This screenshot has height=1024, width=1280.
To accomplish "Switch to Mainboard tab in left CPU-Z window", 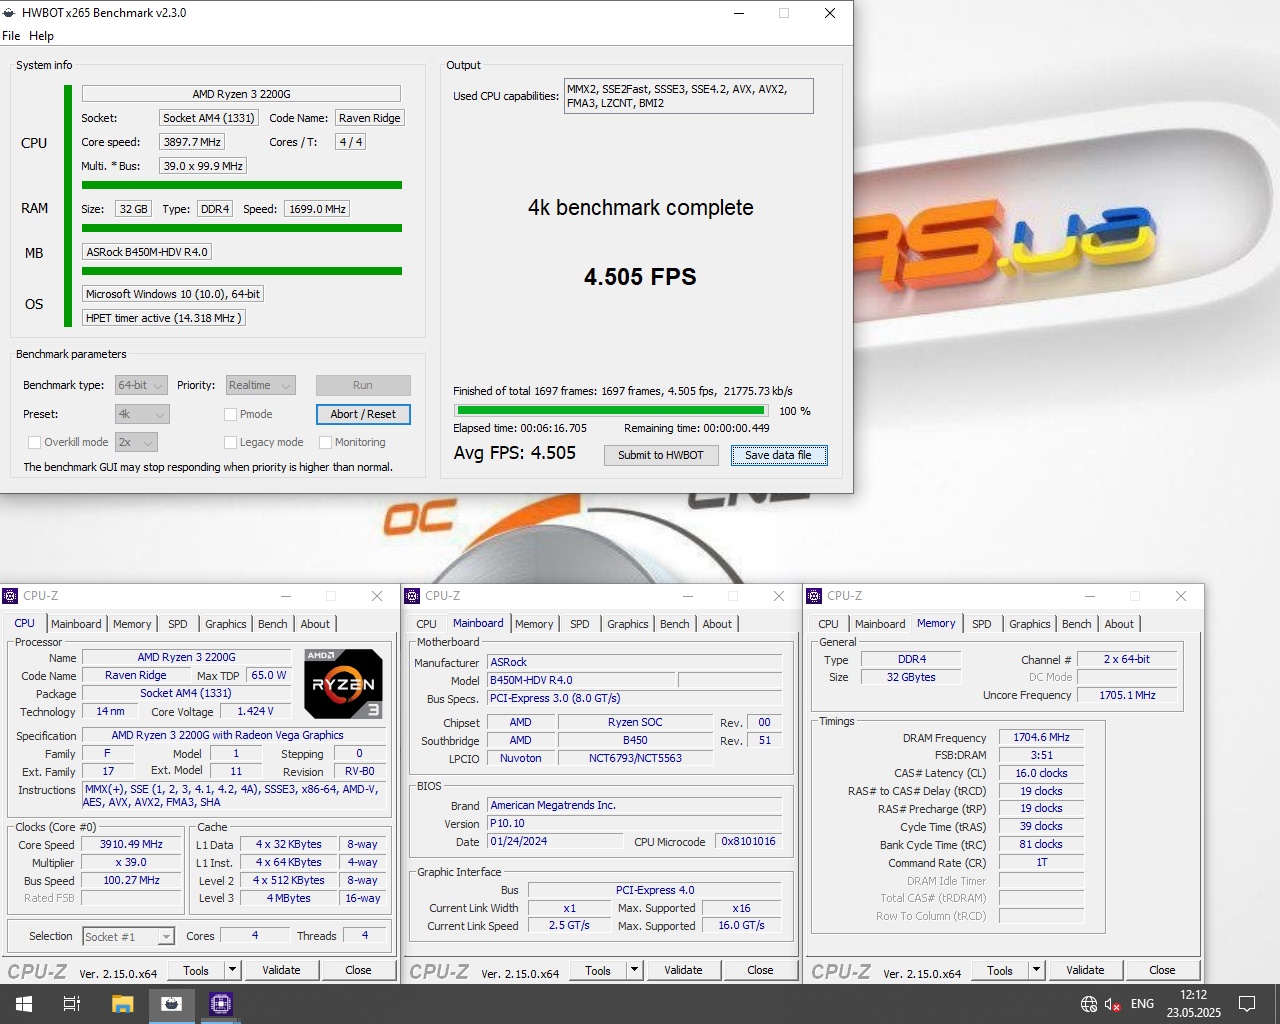I will tap(76, 624).
